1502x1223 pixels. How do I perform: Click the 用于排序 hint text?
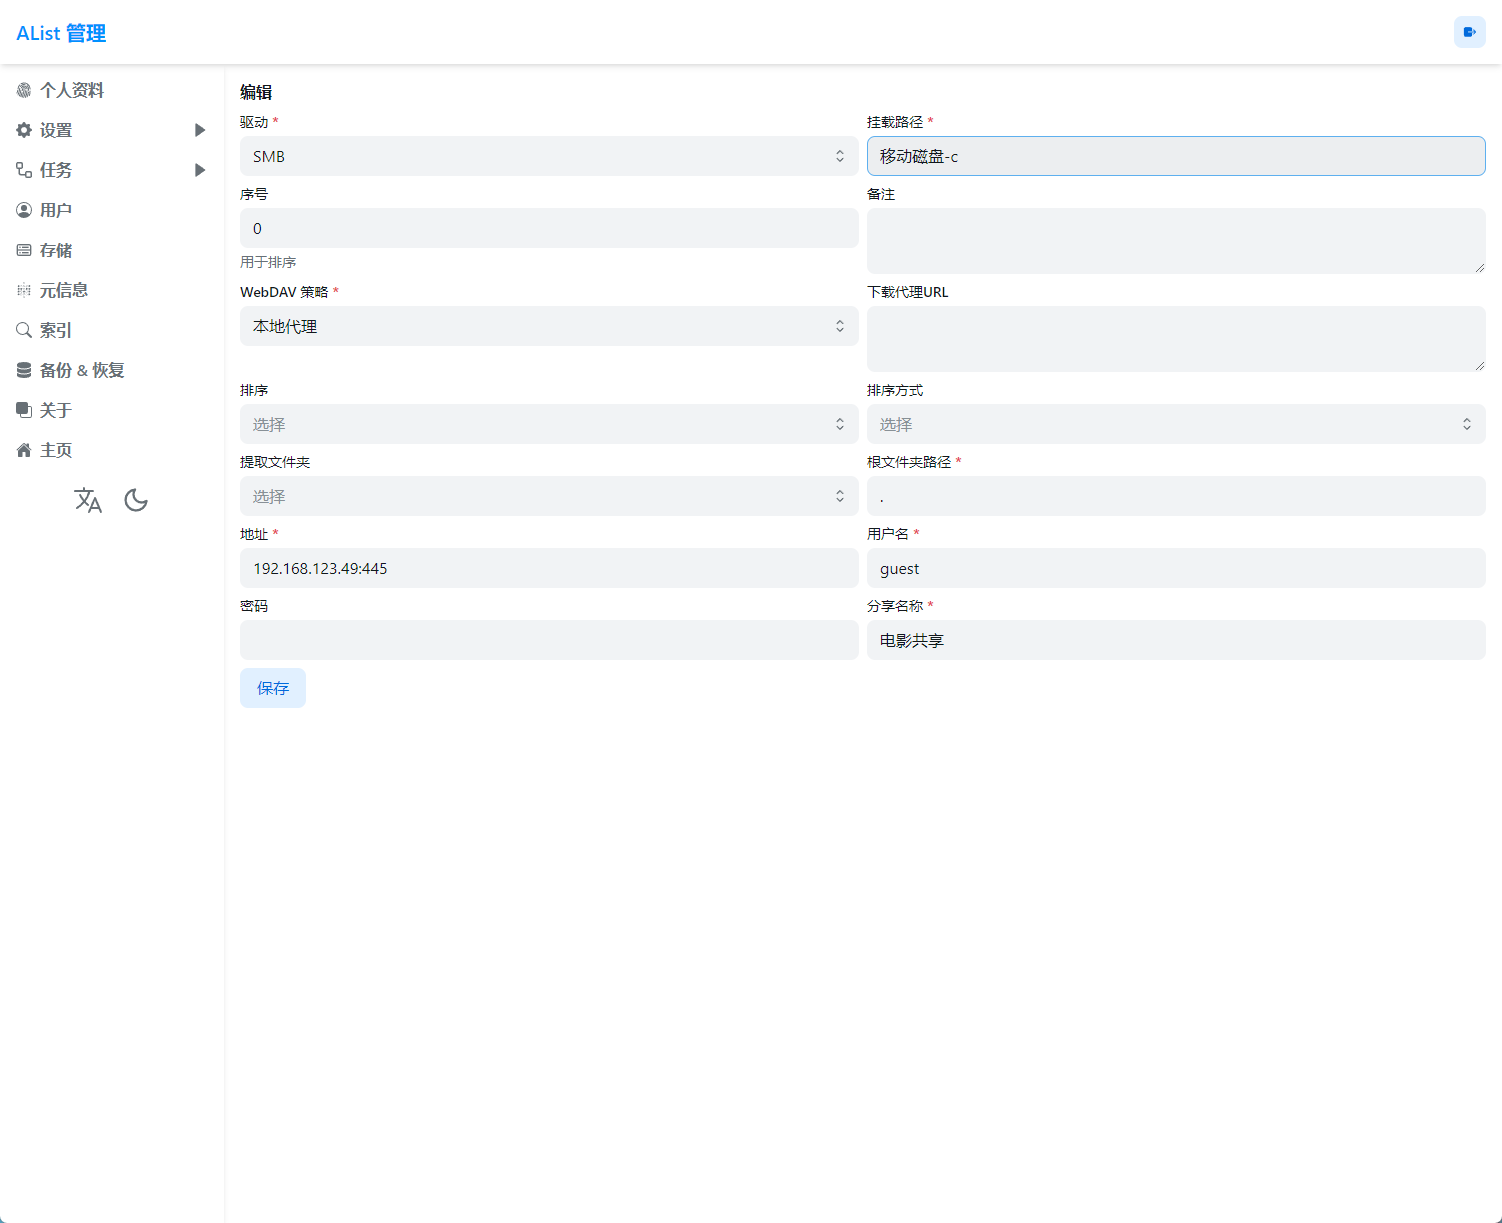(268, 262)
